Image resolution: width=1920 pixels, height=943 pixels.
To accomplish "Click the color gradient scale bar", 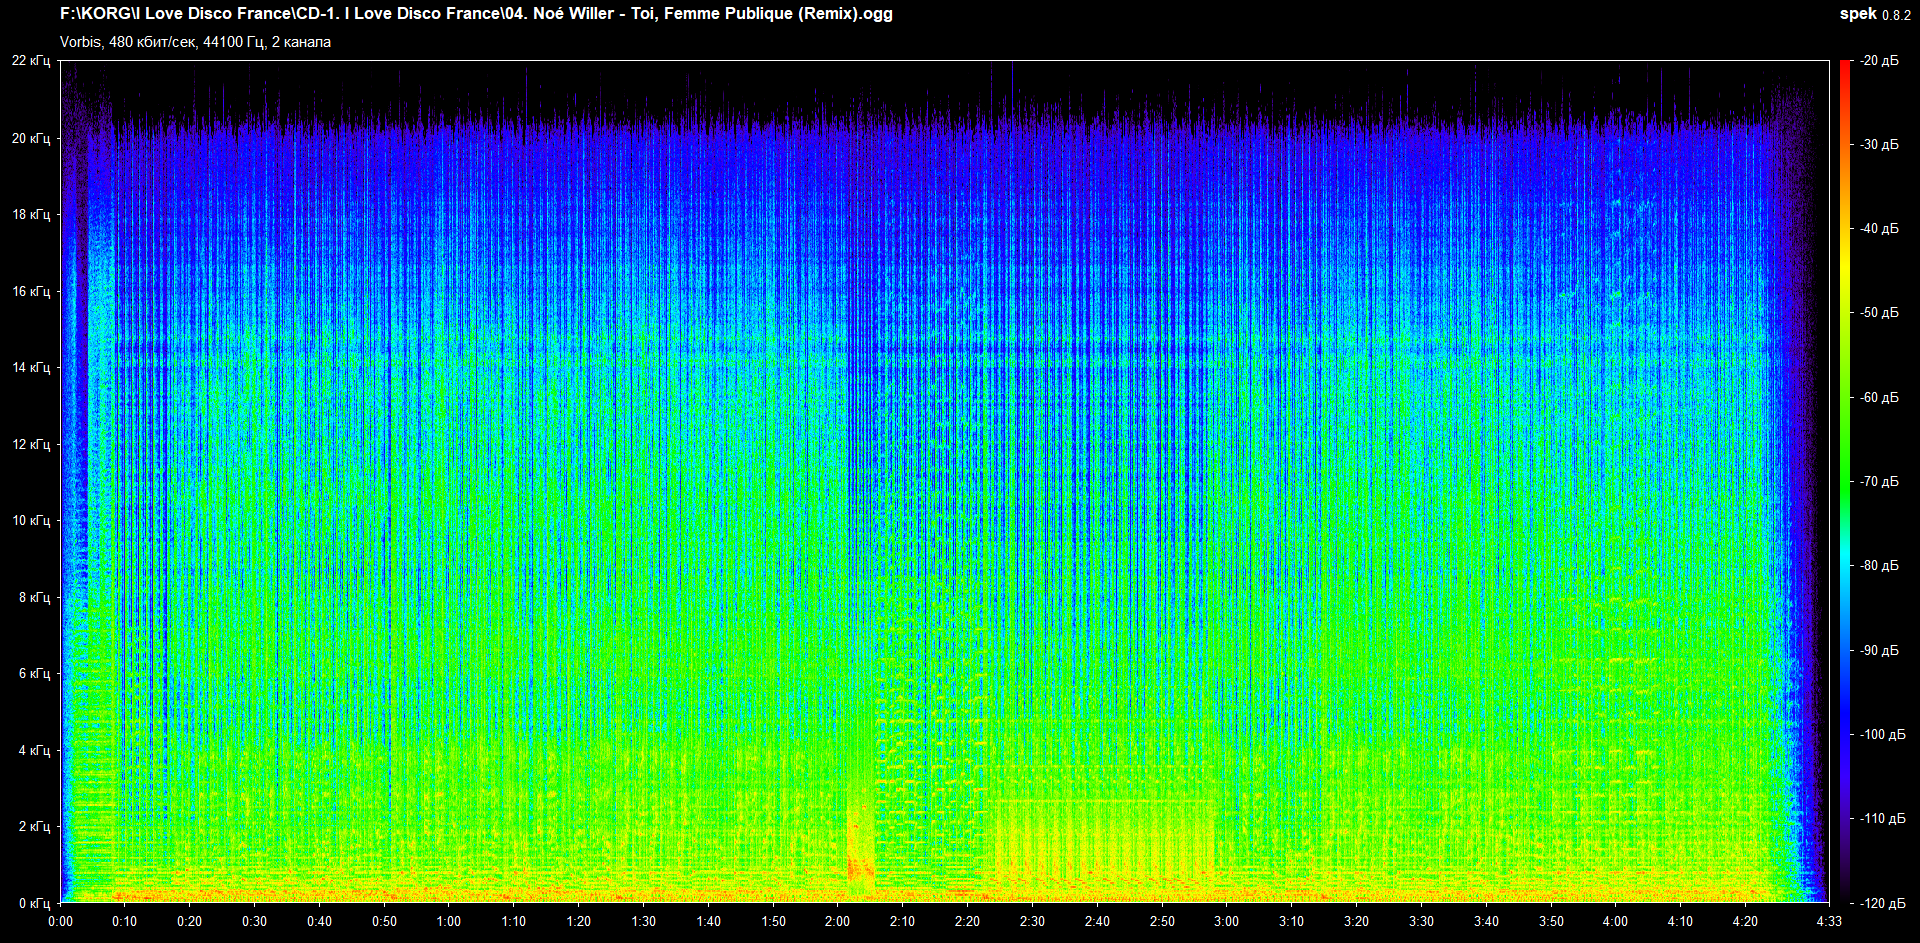I will (x=1844, y=481).
